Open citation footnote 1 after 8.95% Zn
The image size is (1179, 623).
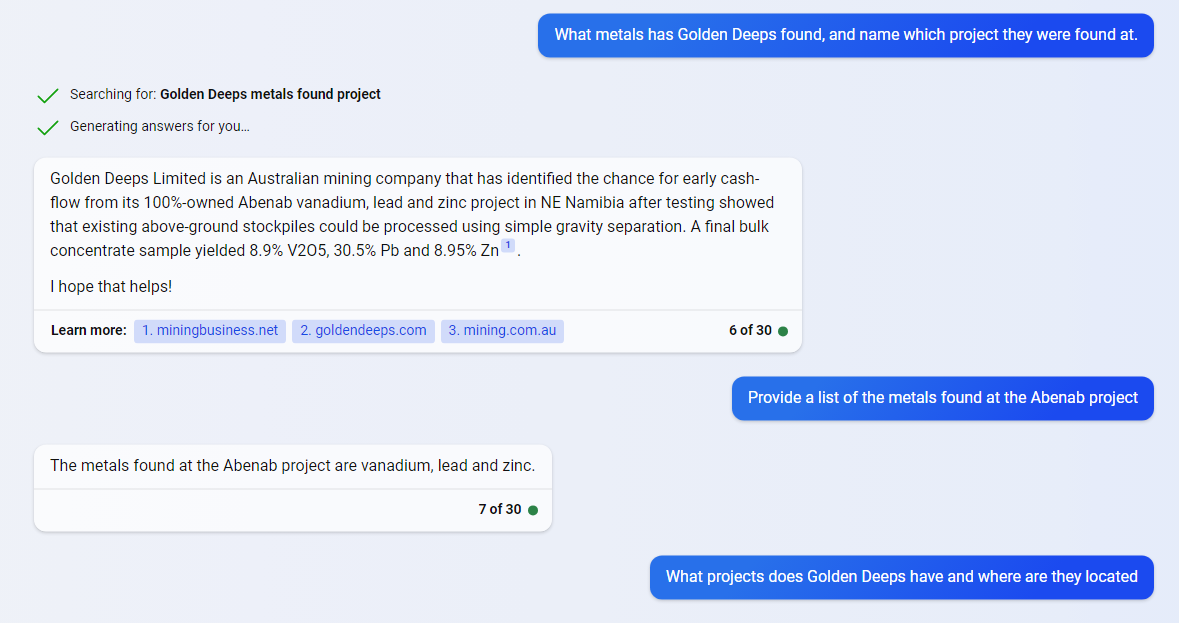[508, 246]
